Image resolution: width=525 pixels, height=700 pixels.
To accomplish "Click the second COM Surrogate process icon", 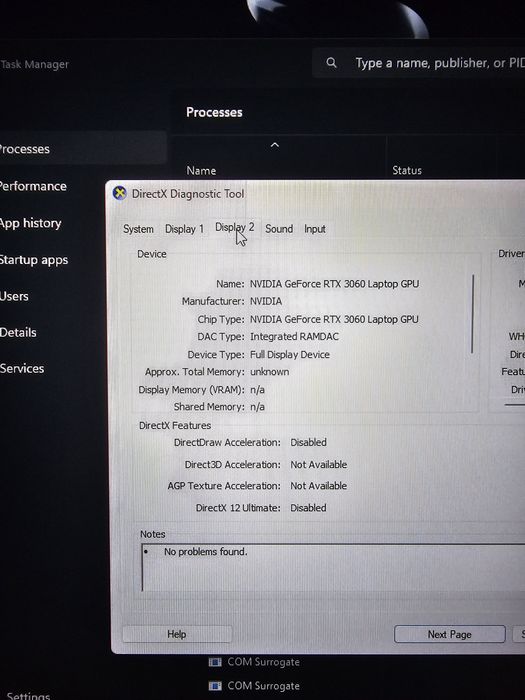I will point(215,685).
